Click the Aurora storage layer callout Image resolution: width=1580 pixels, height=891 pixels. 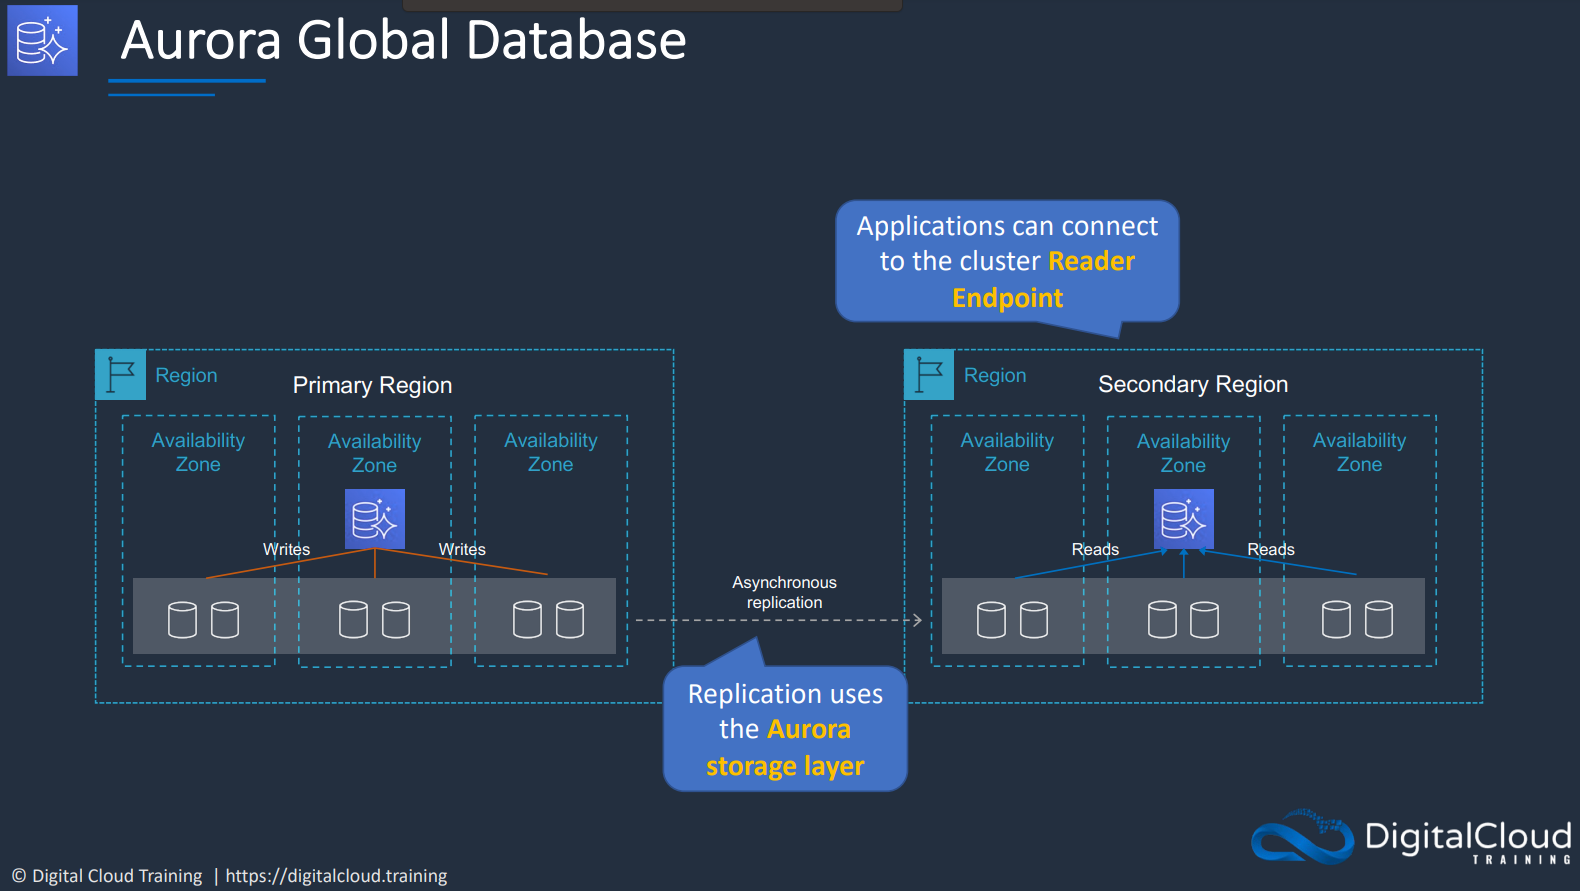pyautogui.click(x=785, y=729)
